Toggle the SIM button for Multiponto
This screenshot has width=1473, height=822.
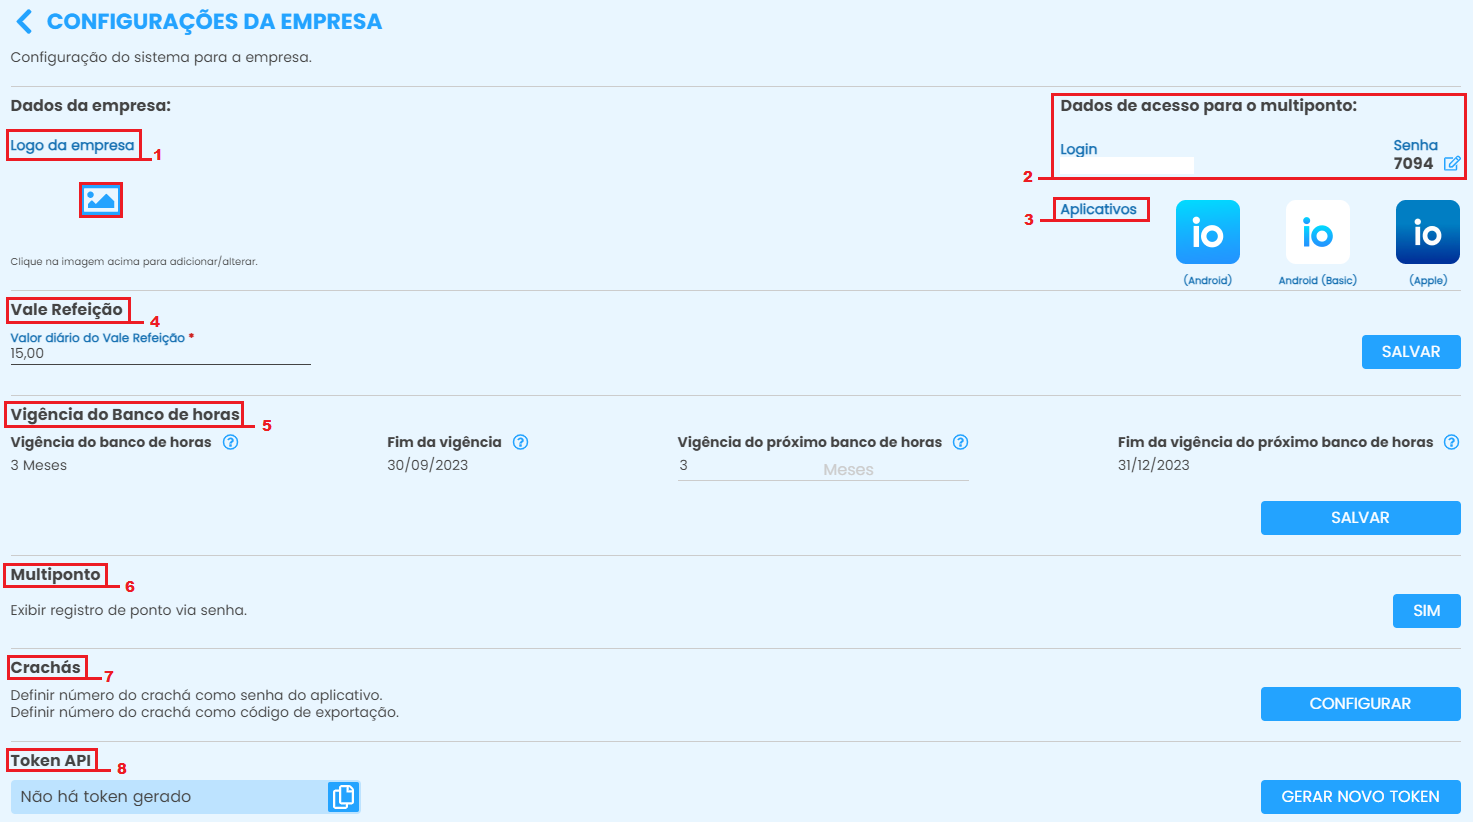[x=1426, y=611]
